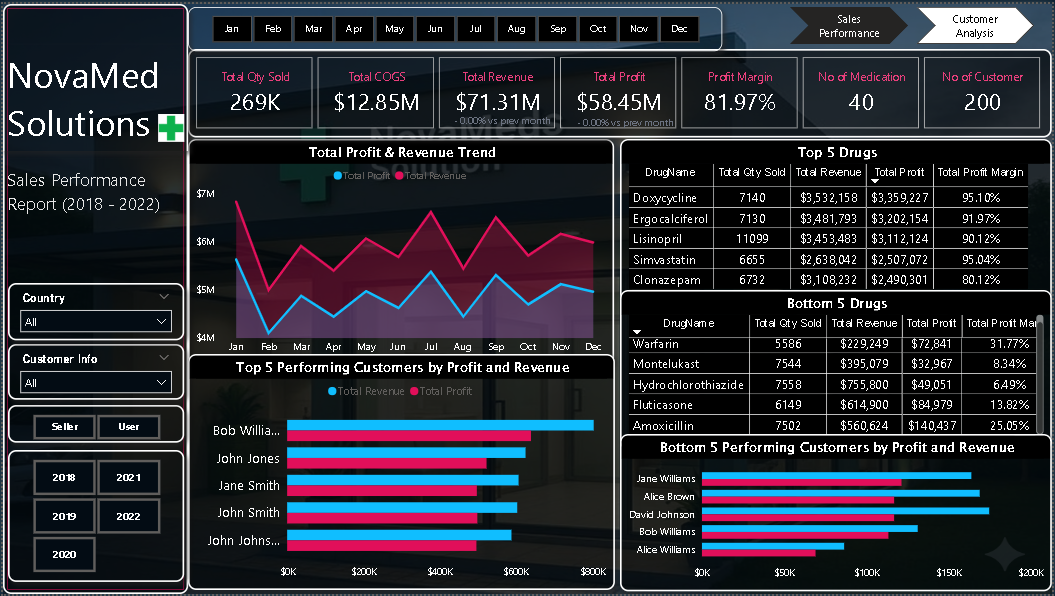Open the Customer Info All dropdown
This screenshot has width=1055, height=596.
coord(96,383)
